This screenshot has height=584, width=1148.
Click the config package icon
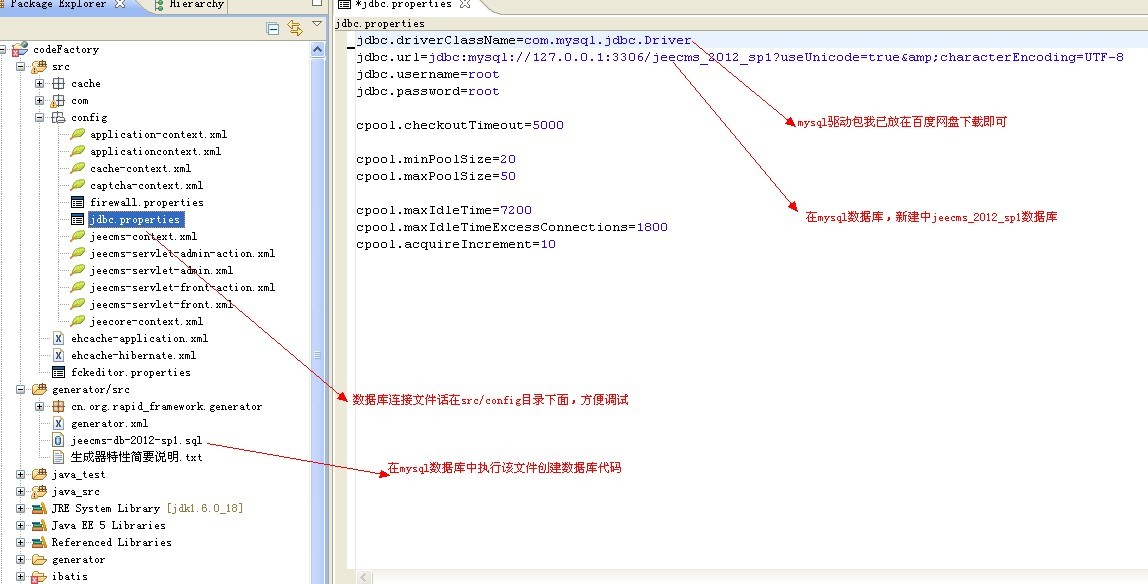pyautogui.click(x=58, y=117)
